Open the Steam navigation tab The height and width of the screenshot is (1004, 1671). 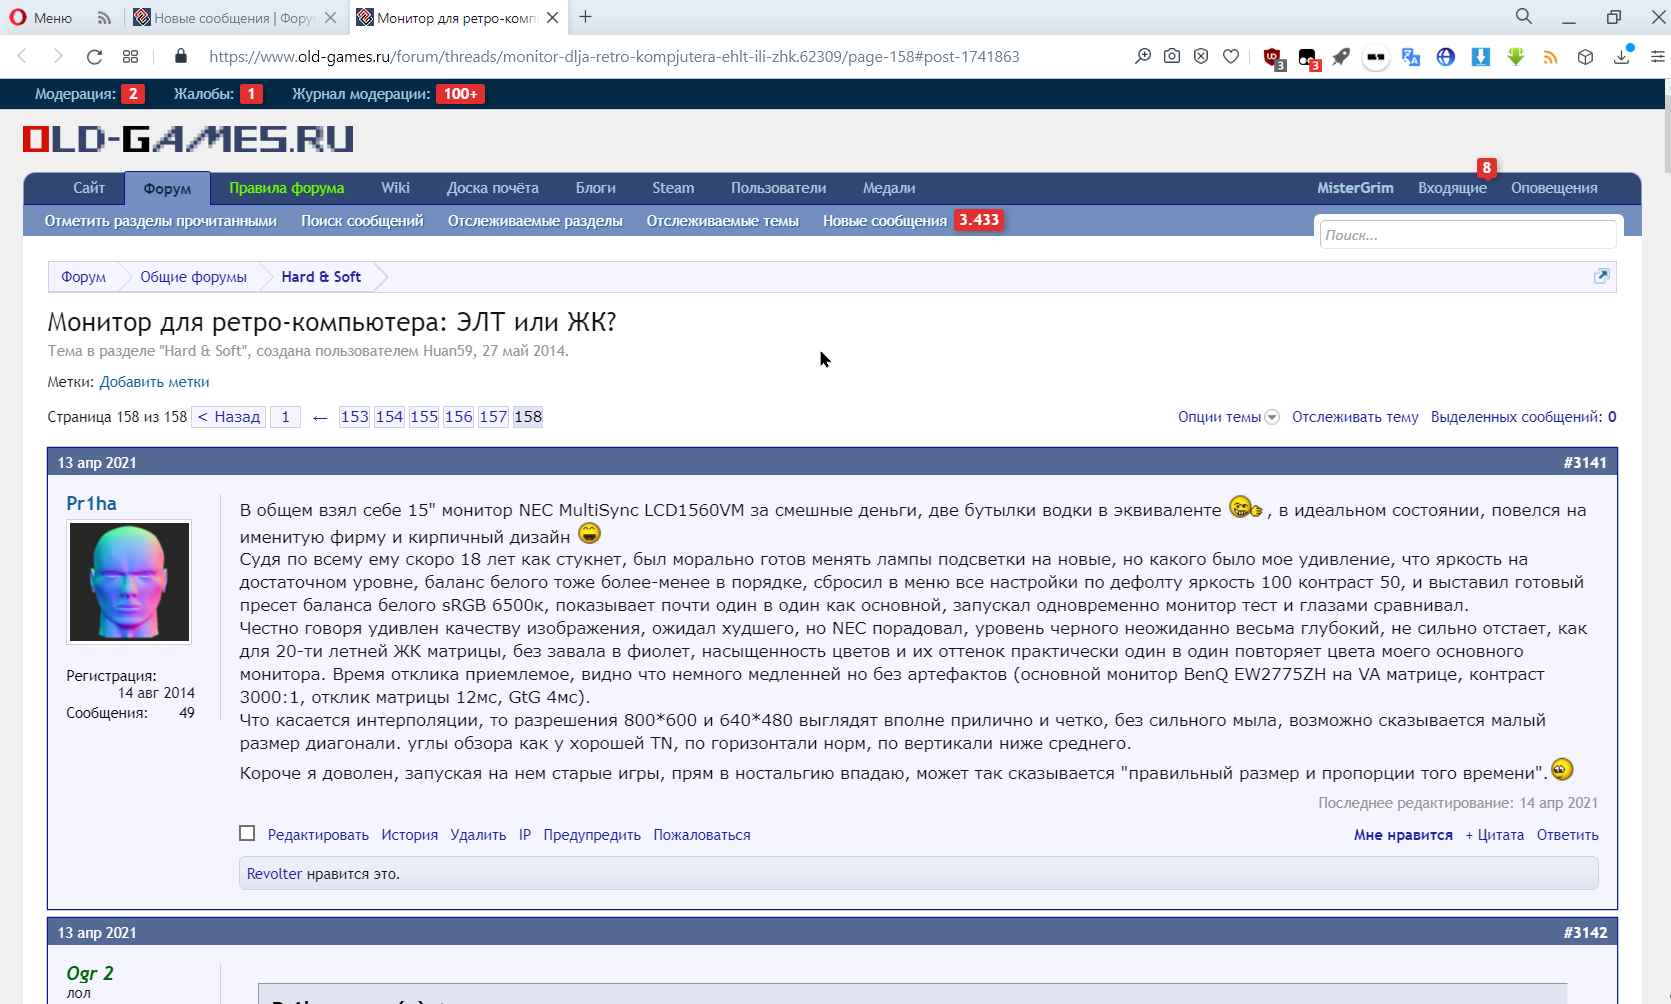[x=673, y=188]
